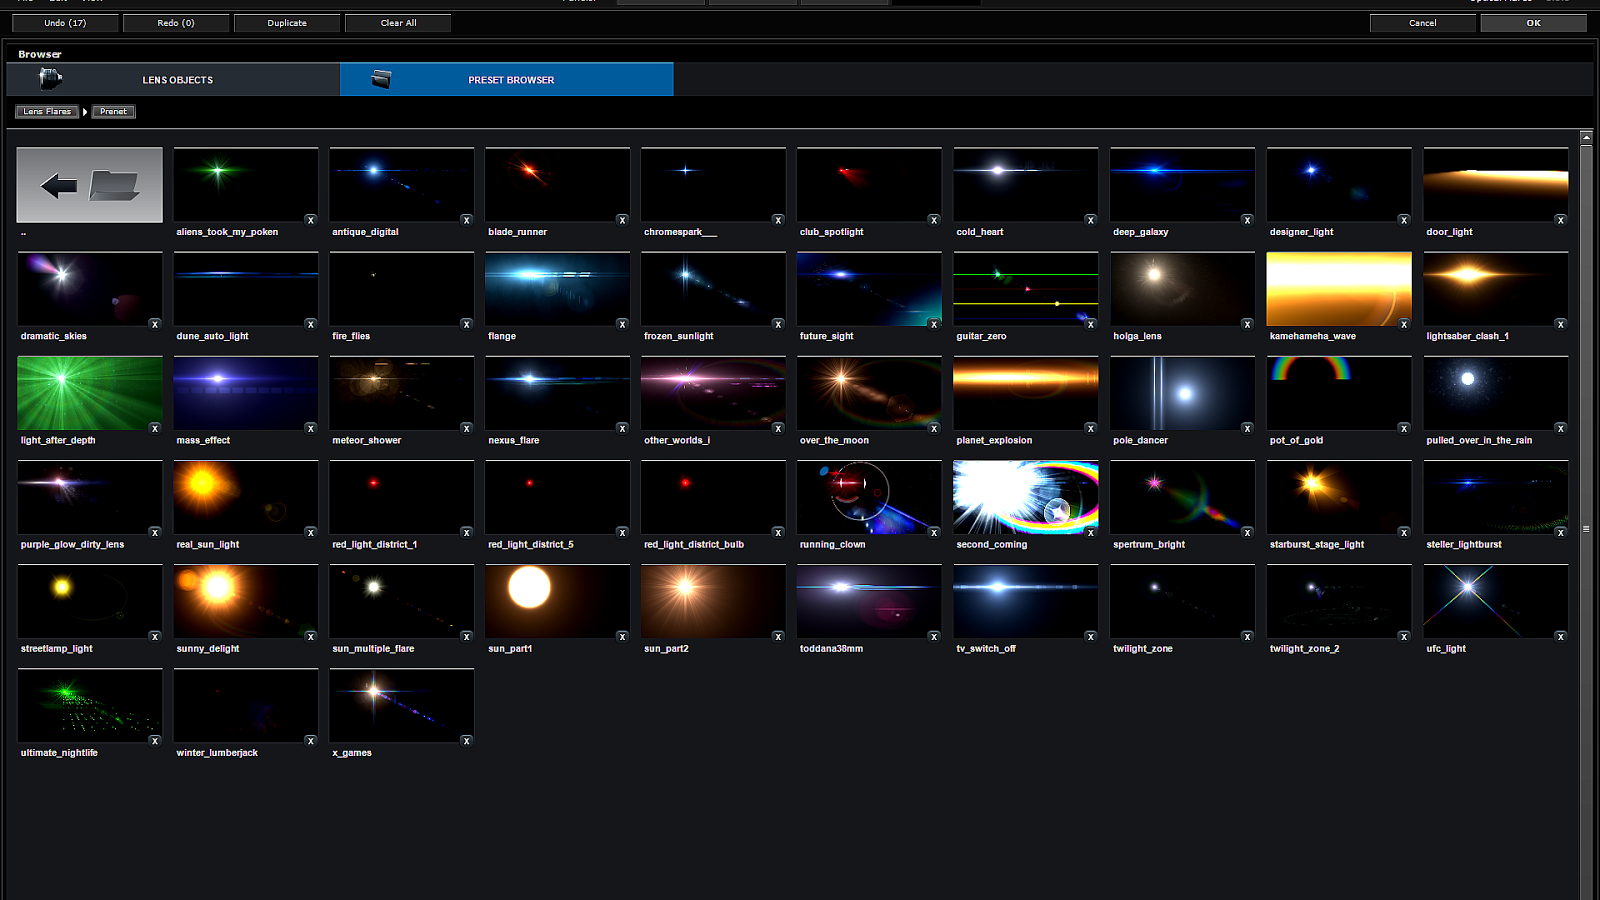The image size is (1600, 900).
Task: Delete spertrum_bright preset using X
Action: tap(1247, 533)
